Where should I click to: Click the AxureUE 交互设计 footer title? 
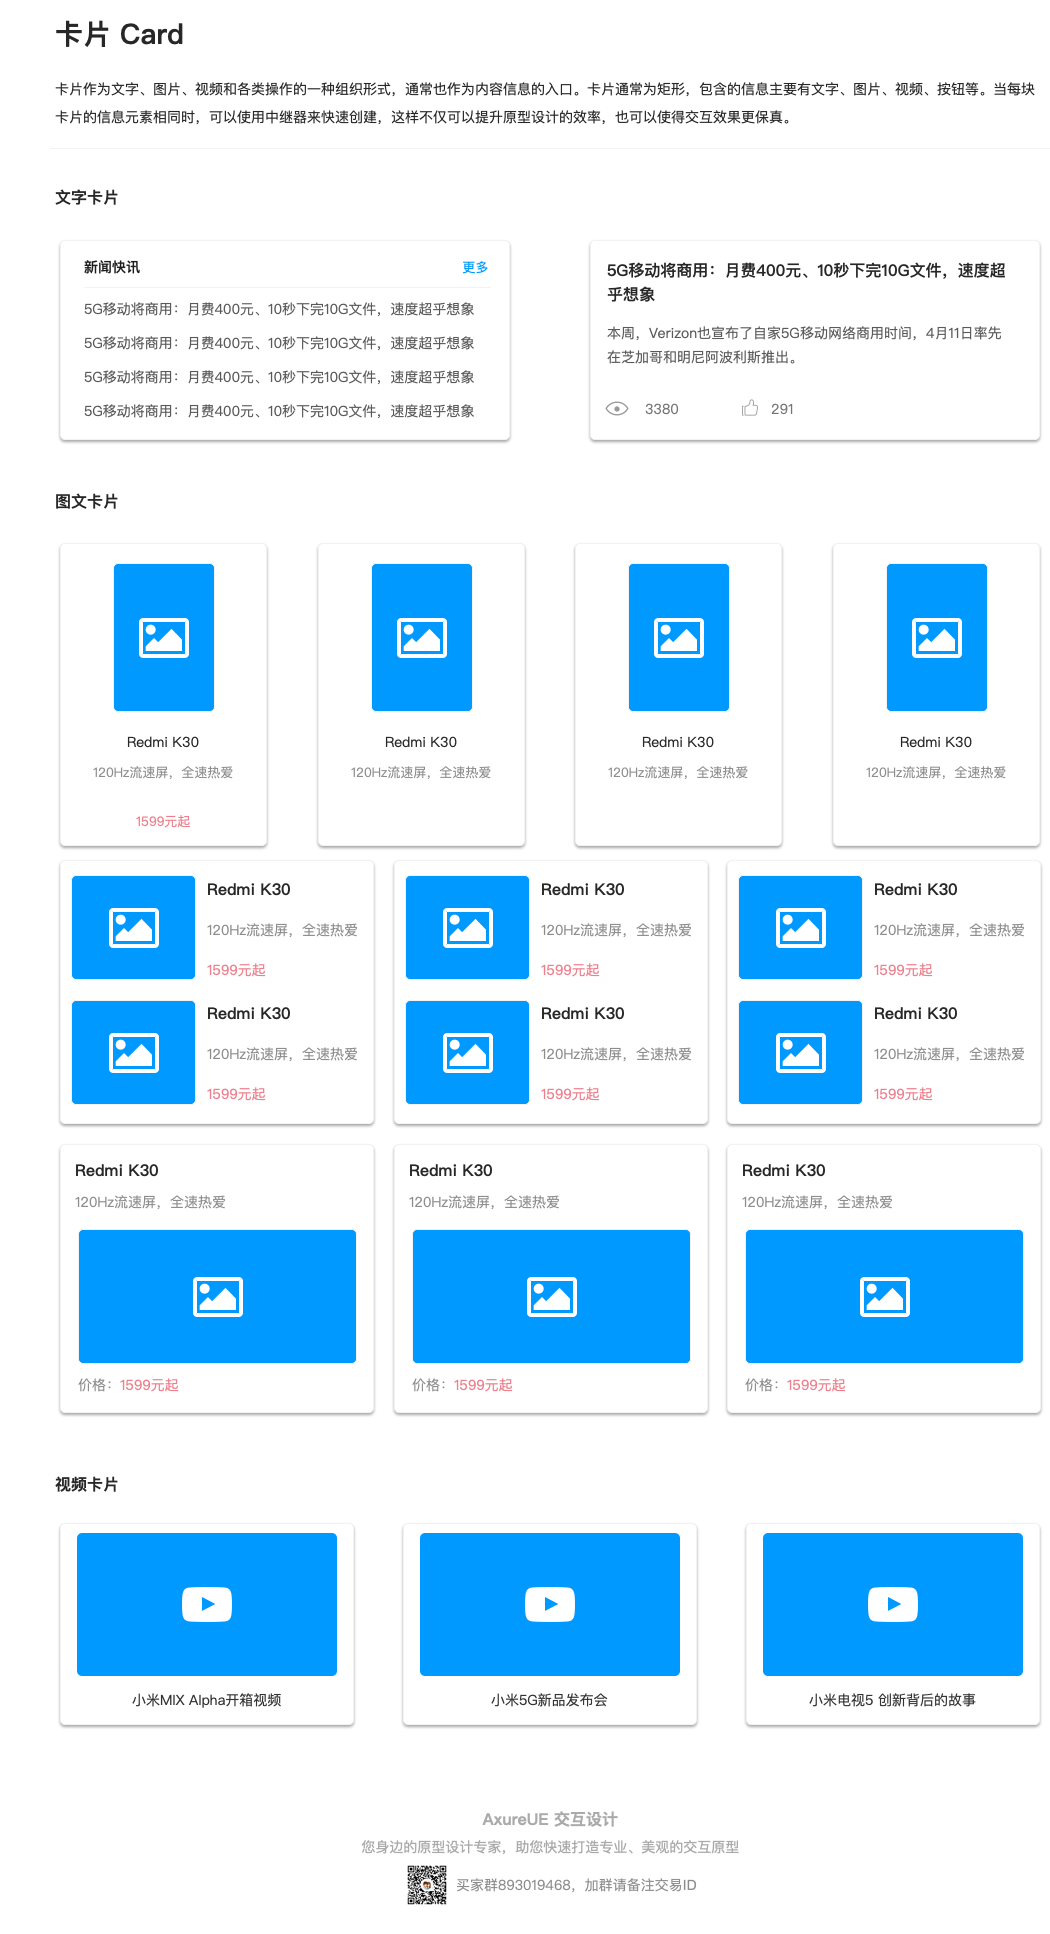point(550,1819)
